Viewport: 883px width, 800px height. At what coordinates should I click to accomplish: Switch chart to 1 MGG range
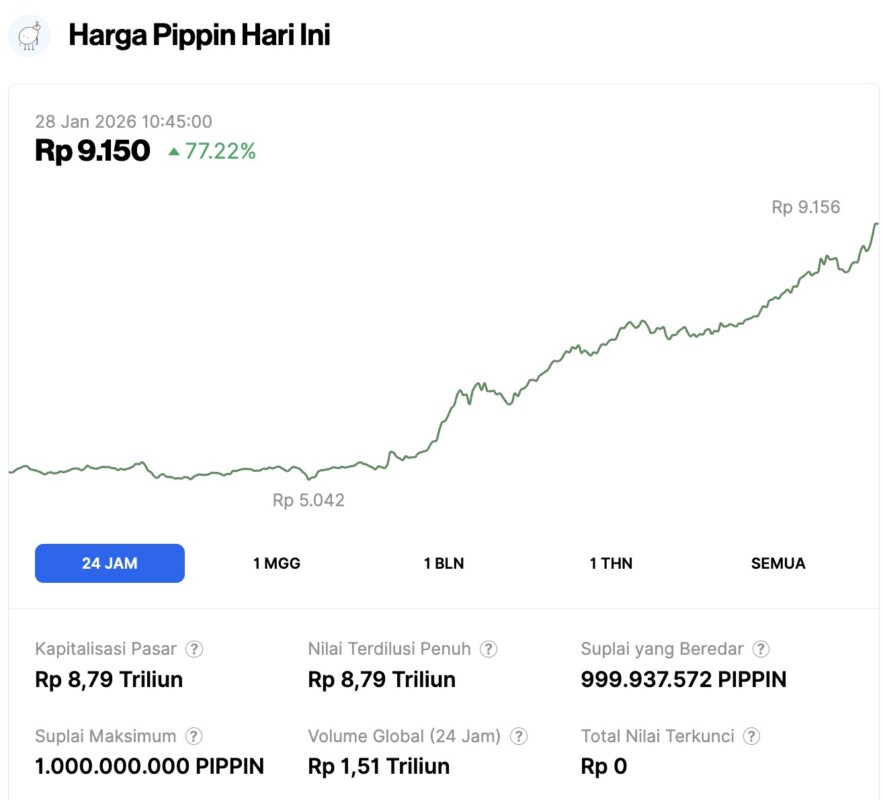pyautogui.click(x=277, y=563)
